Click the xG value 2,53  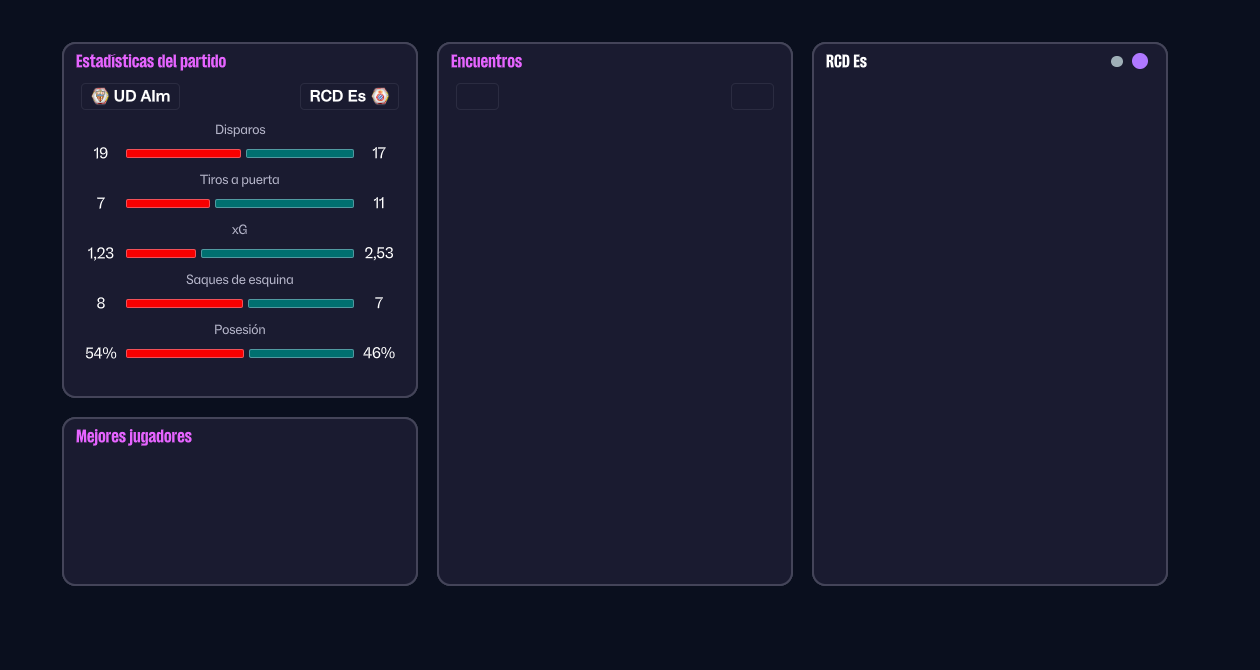coord(379,253)
